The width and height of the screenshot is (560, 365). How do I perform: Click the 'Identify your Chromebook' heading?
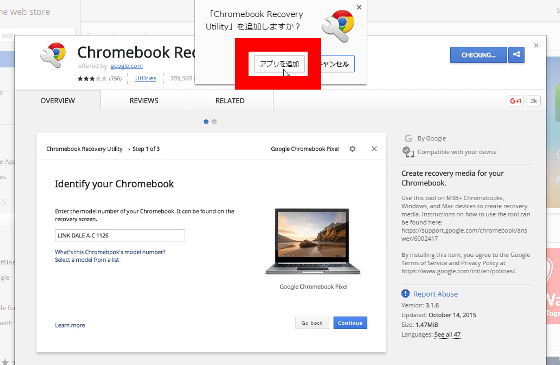point(114,184)
